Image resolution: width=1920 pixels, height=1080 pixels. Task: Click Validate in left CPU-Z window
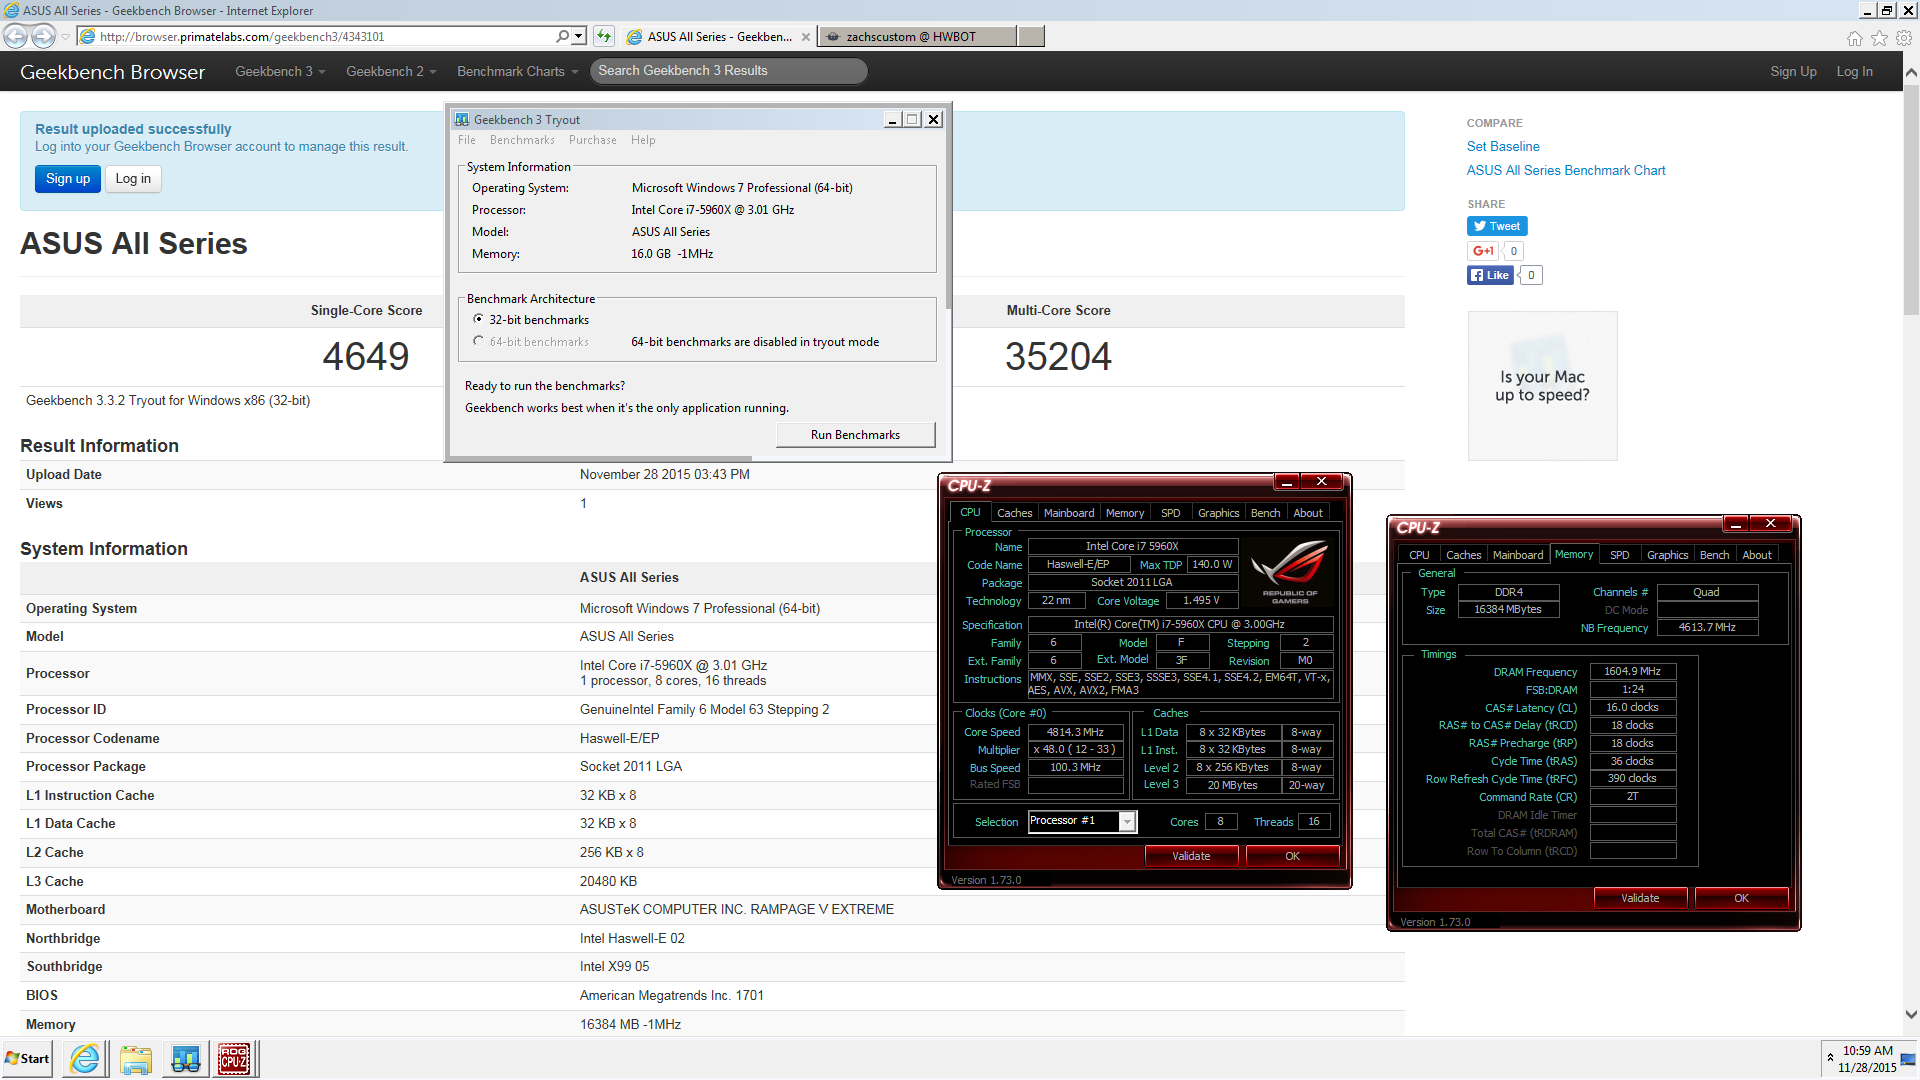[1191, 856]
